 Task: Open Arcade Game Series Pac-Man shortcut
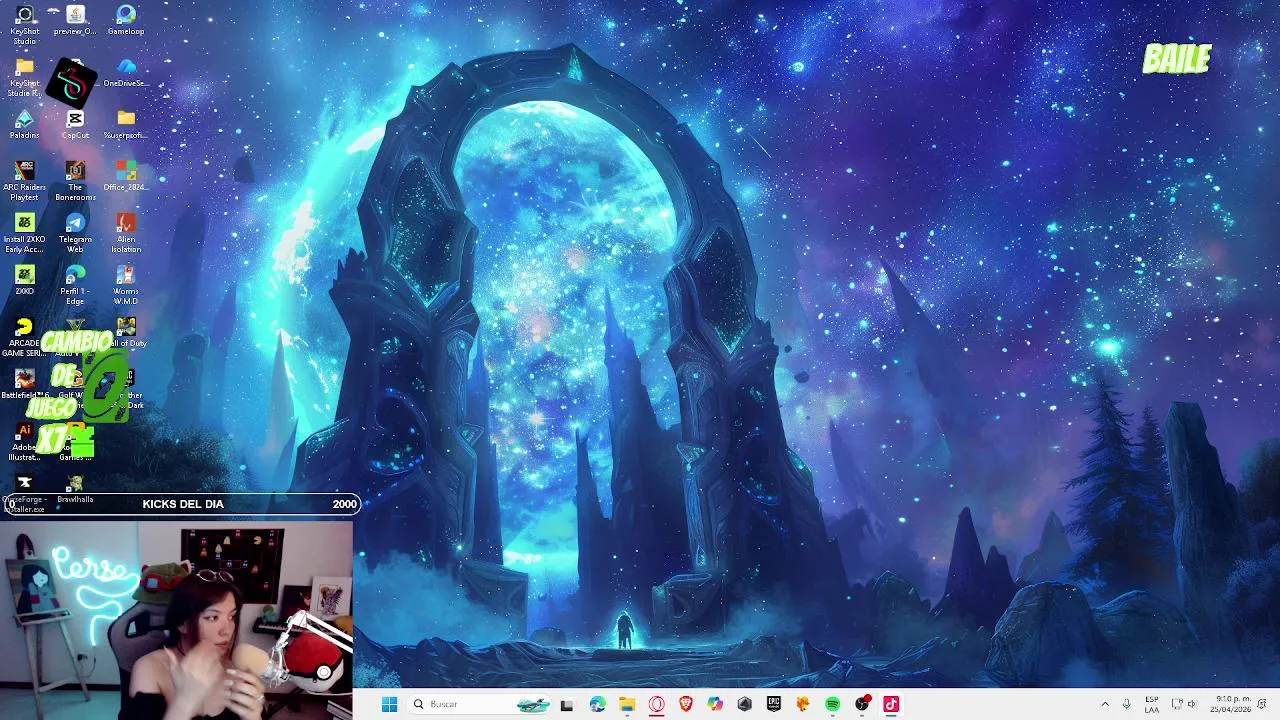[x=24, y=338]
